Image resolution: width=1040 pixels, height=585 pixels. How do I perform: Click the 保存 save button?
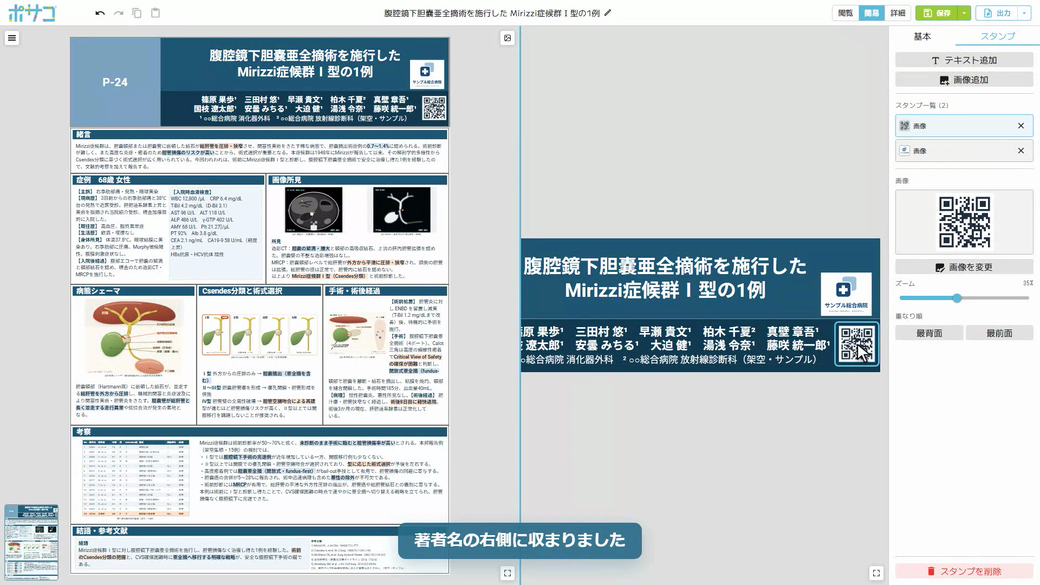coord(937,13)
